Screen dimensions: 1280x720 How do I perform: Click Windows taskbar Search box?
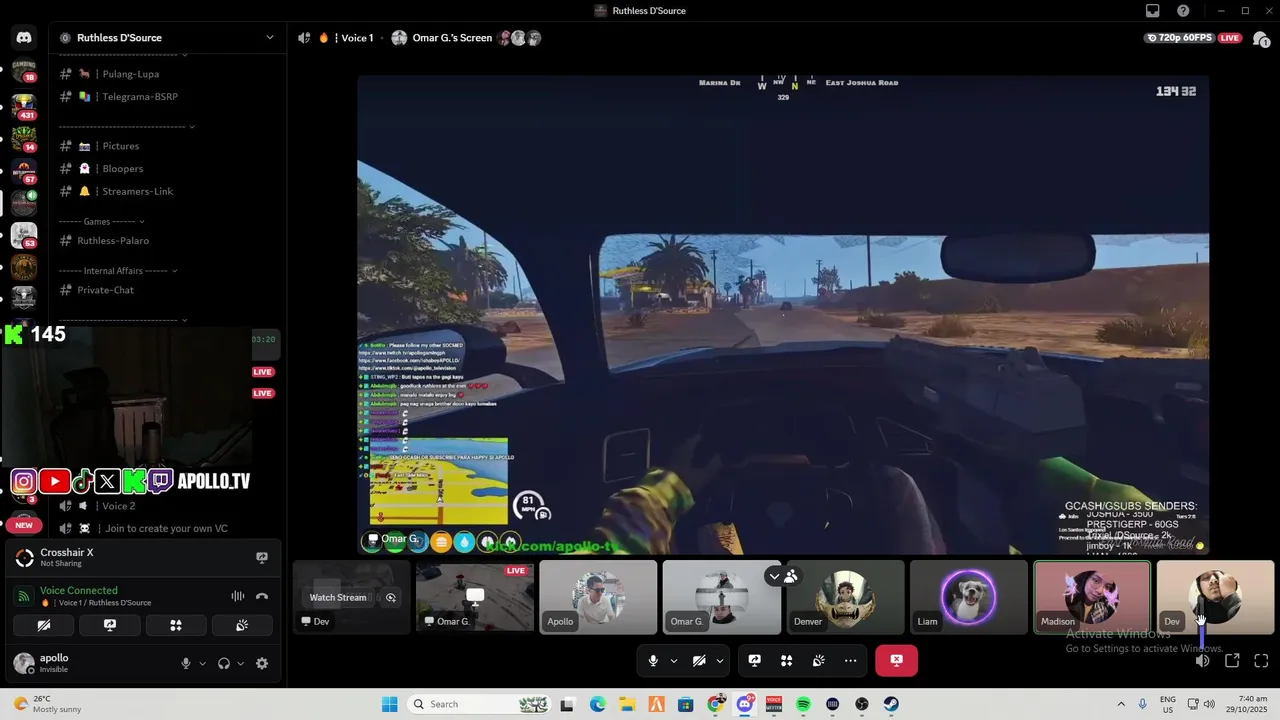(480, 704)
